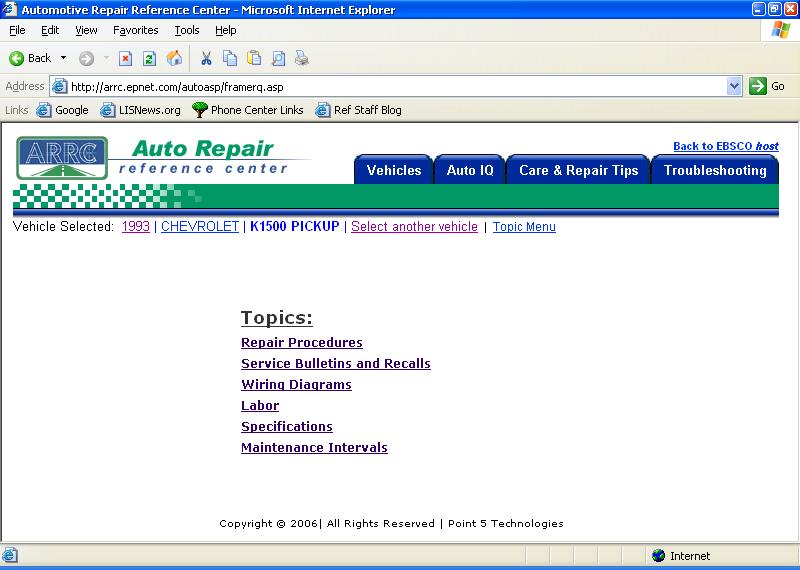This screenshot has width=800, height=570.
Task: Open the File menu
Action: point(17,30)
